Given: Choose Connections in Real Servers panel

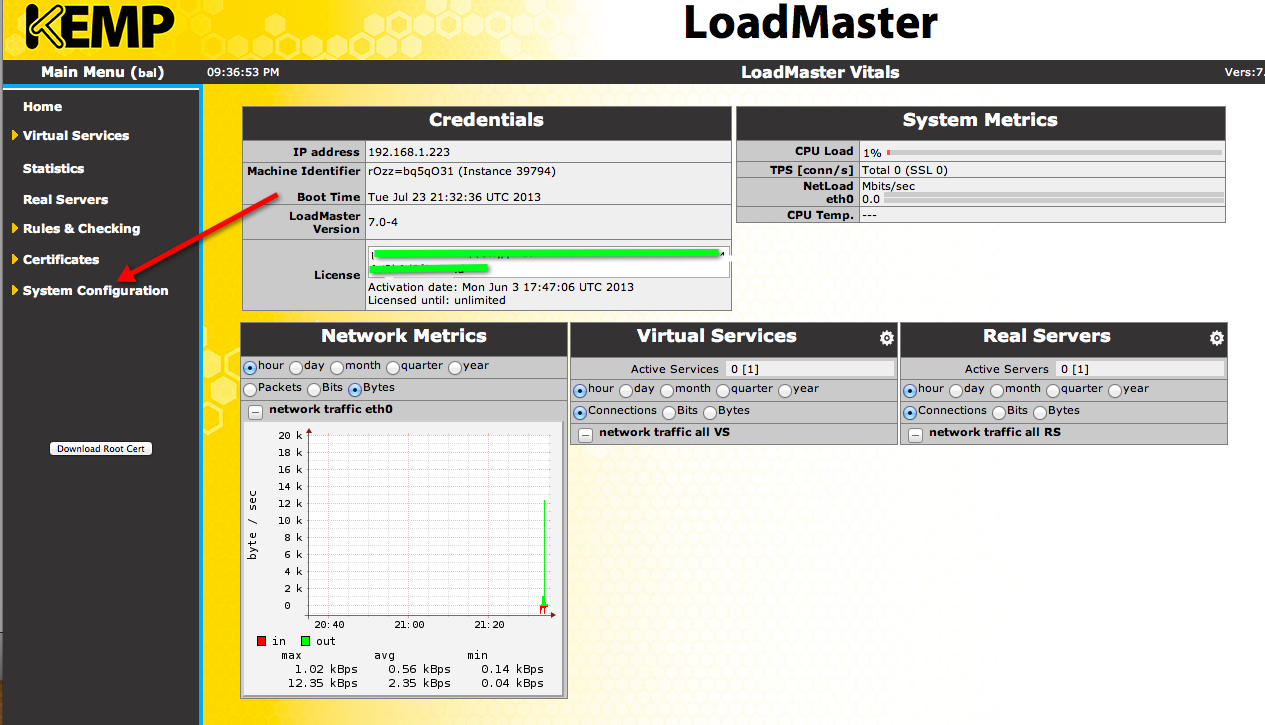Looking at the screenshot, I should tap(910, 412).
